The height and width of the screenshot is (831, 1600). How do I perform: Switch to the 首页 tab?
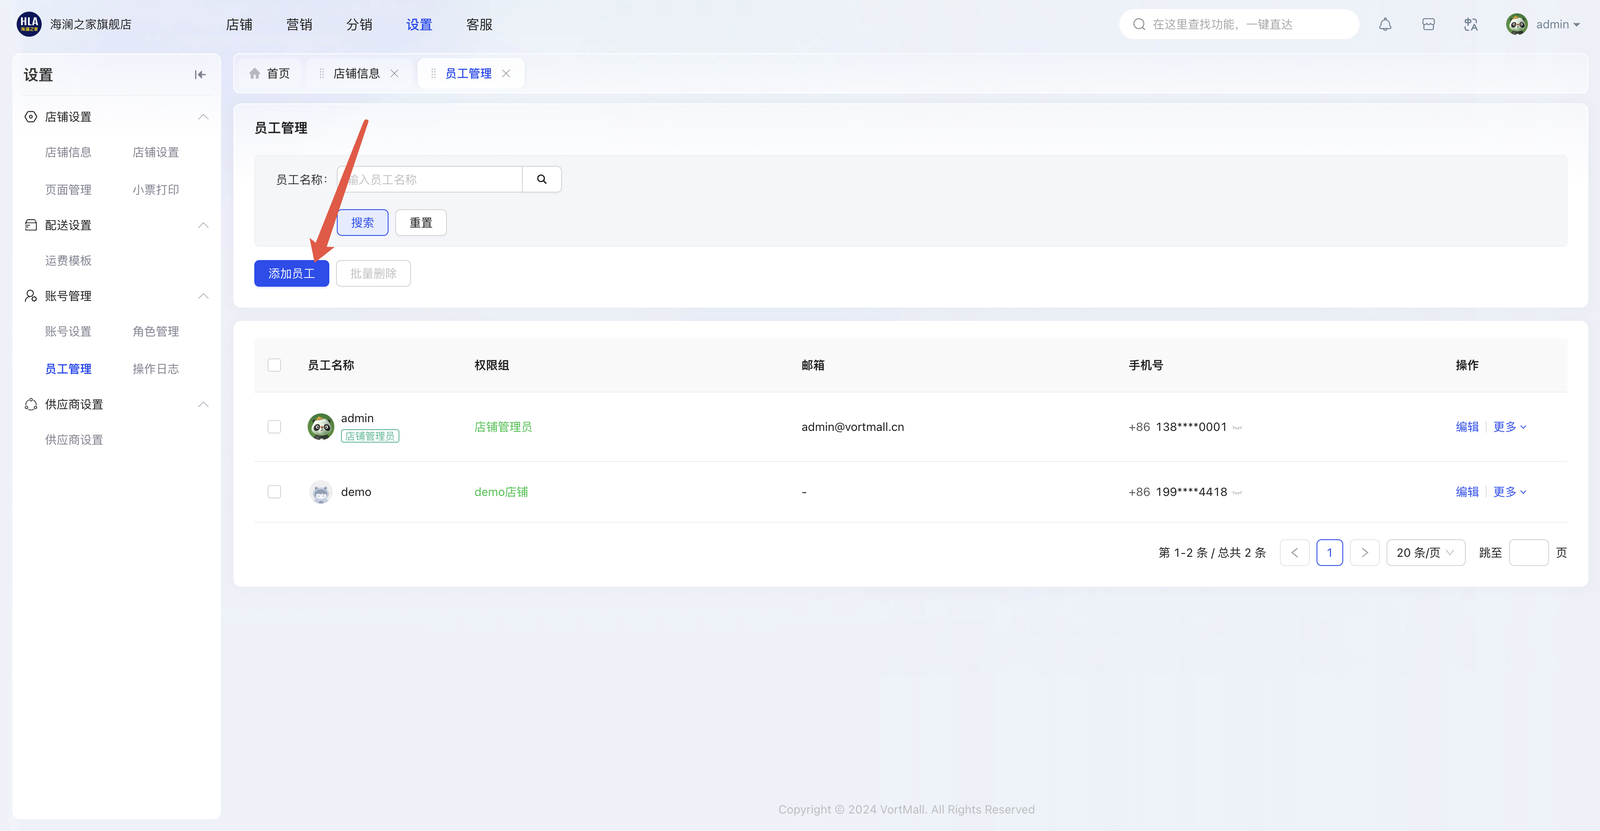[x=269, y=74]
